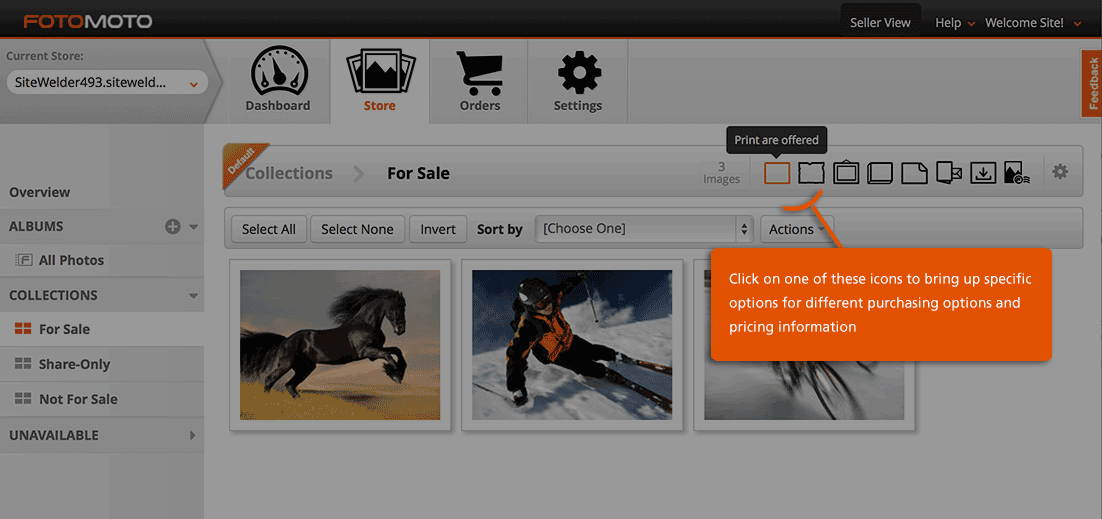
Task: Expand the UNAVAILABLE sidebar section
Action: (x=192, y=436)
